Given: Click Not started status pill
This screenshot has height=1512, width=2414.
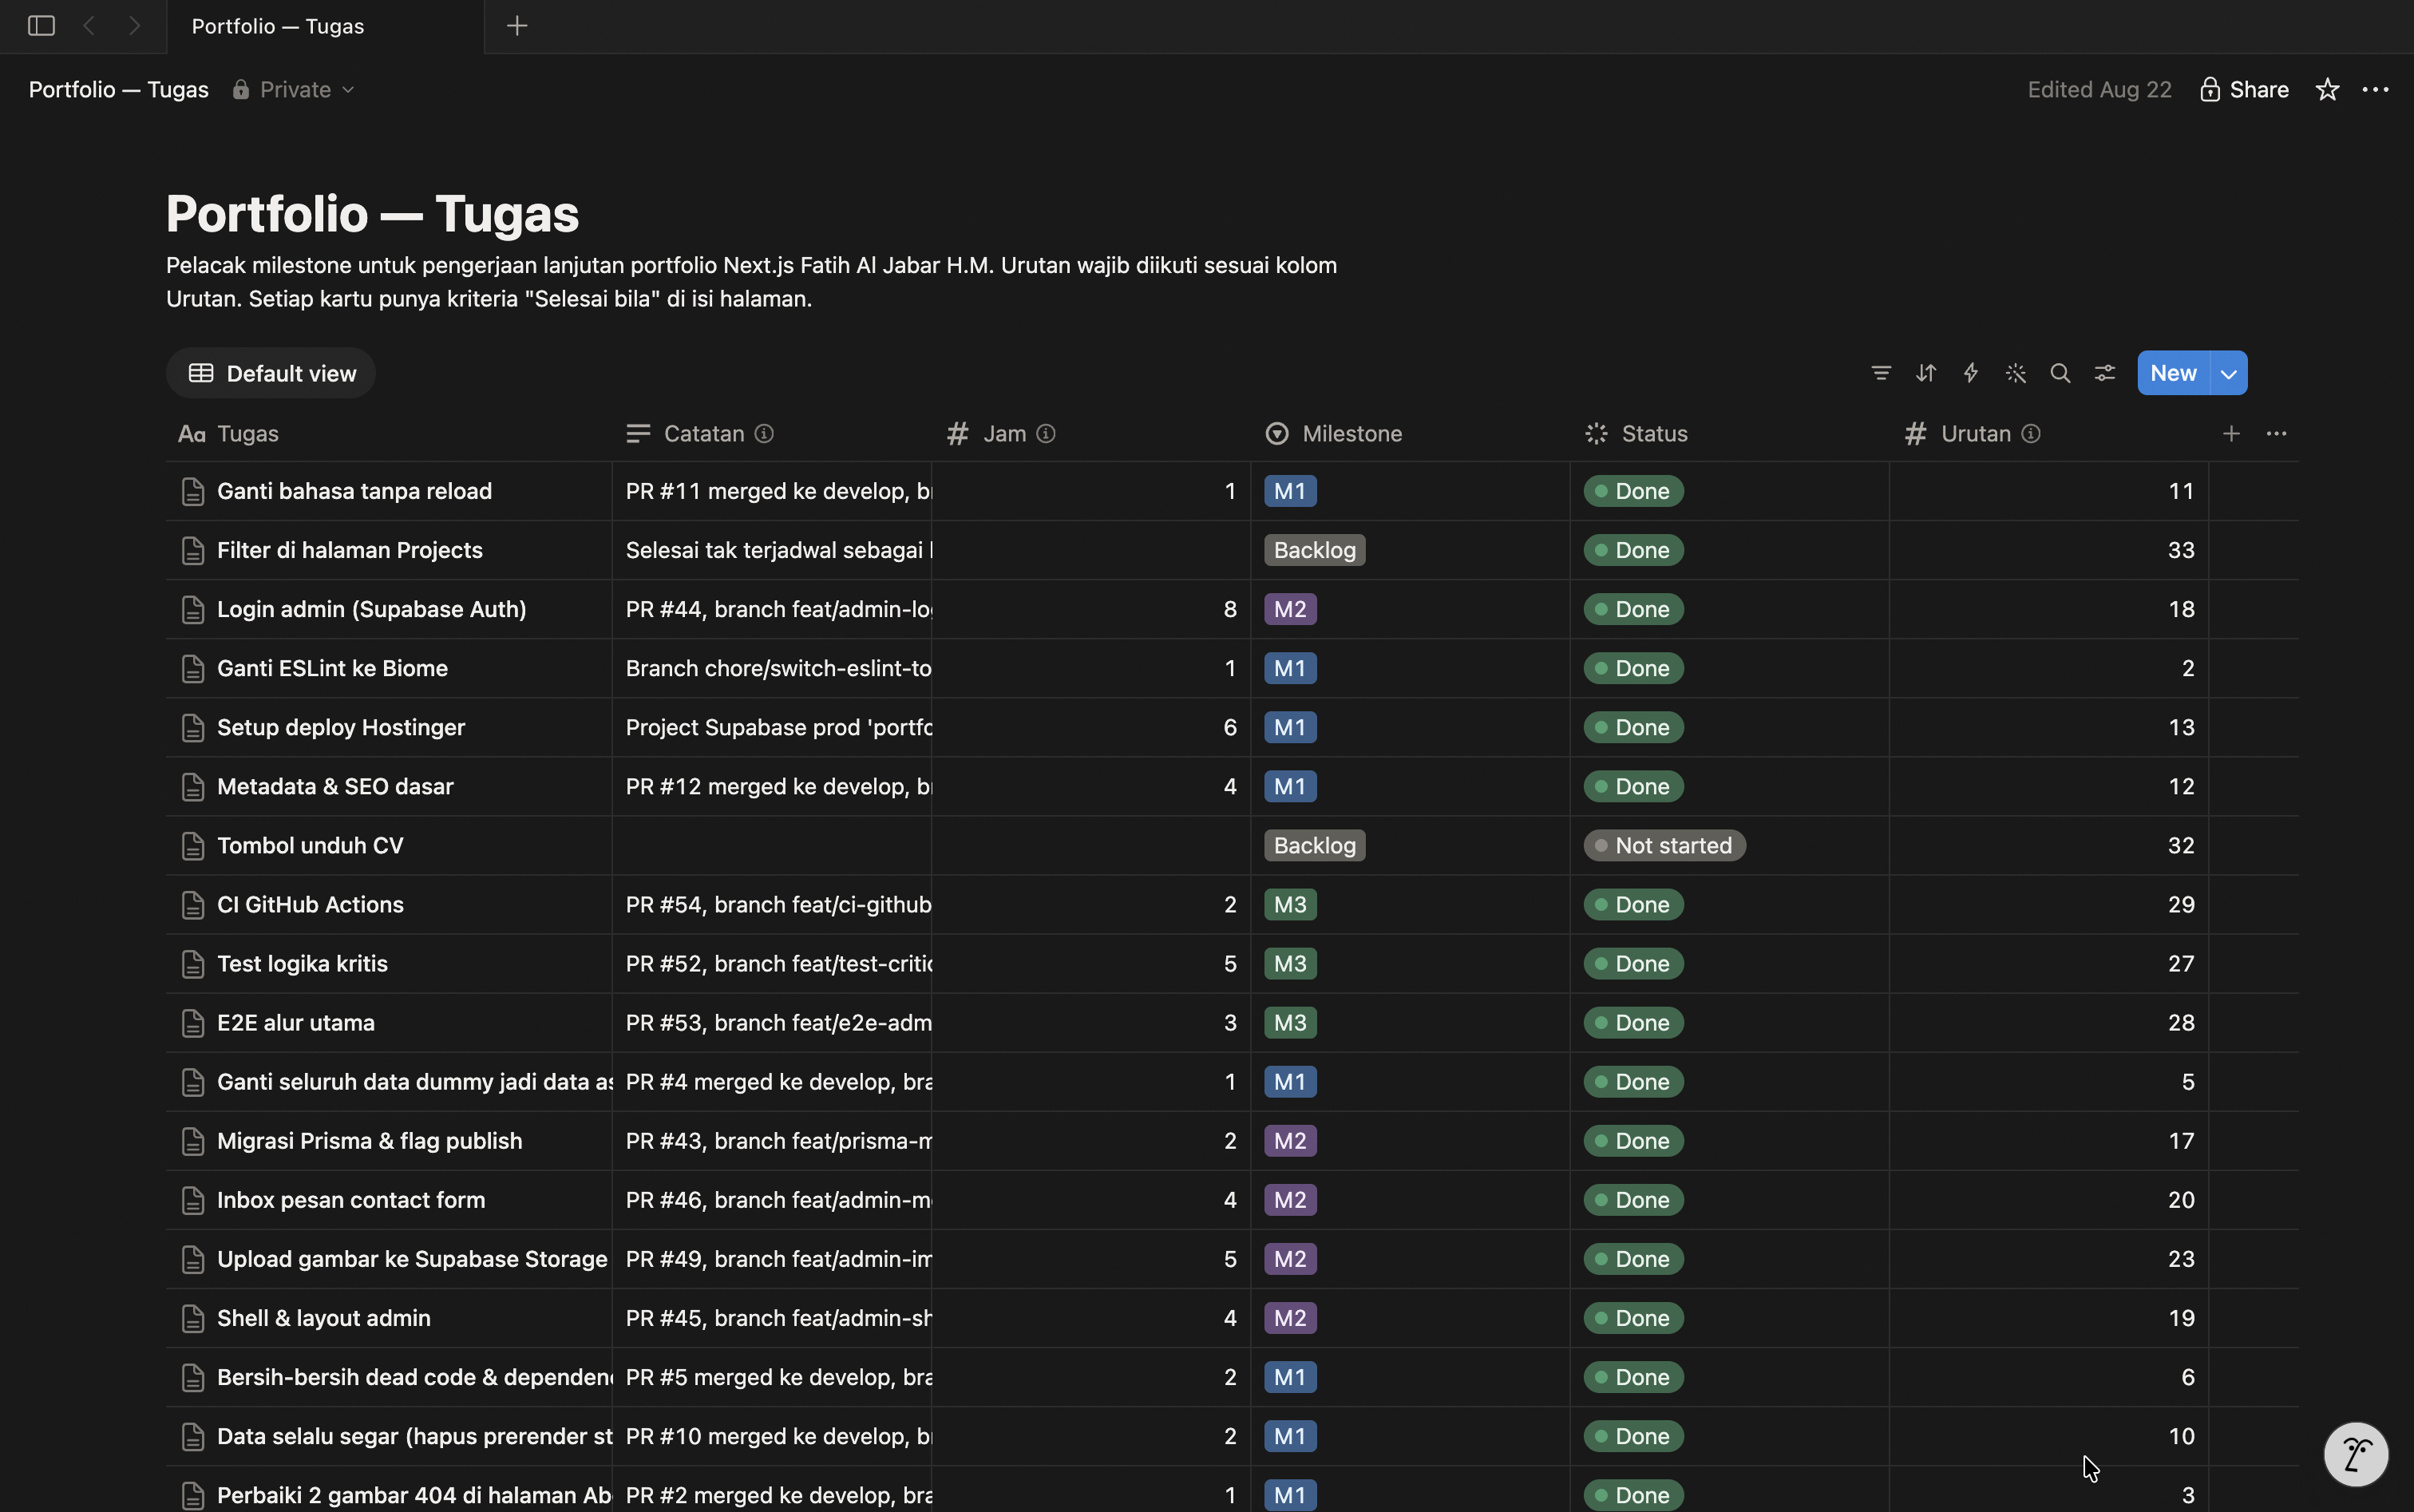Looking at the screenshot, I should [1664, 845].
